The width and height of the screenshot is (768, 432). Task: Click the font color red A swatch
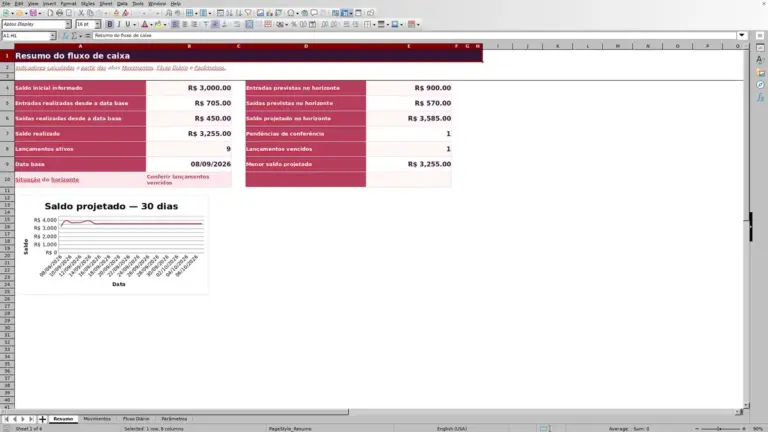(144, 24)
